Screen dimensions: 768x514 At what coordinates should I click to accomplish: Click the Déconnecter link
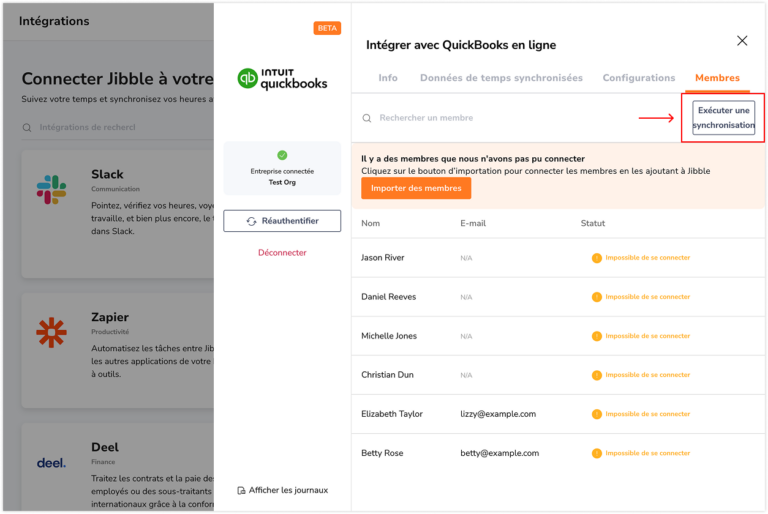pyautogui.click(x=282, y=253)
